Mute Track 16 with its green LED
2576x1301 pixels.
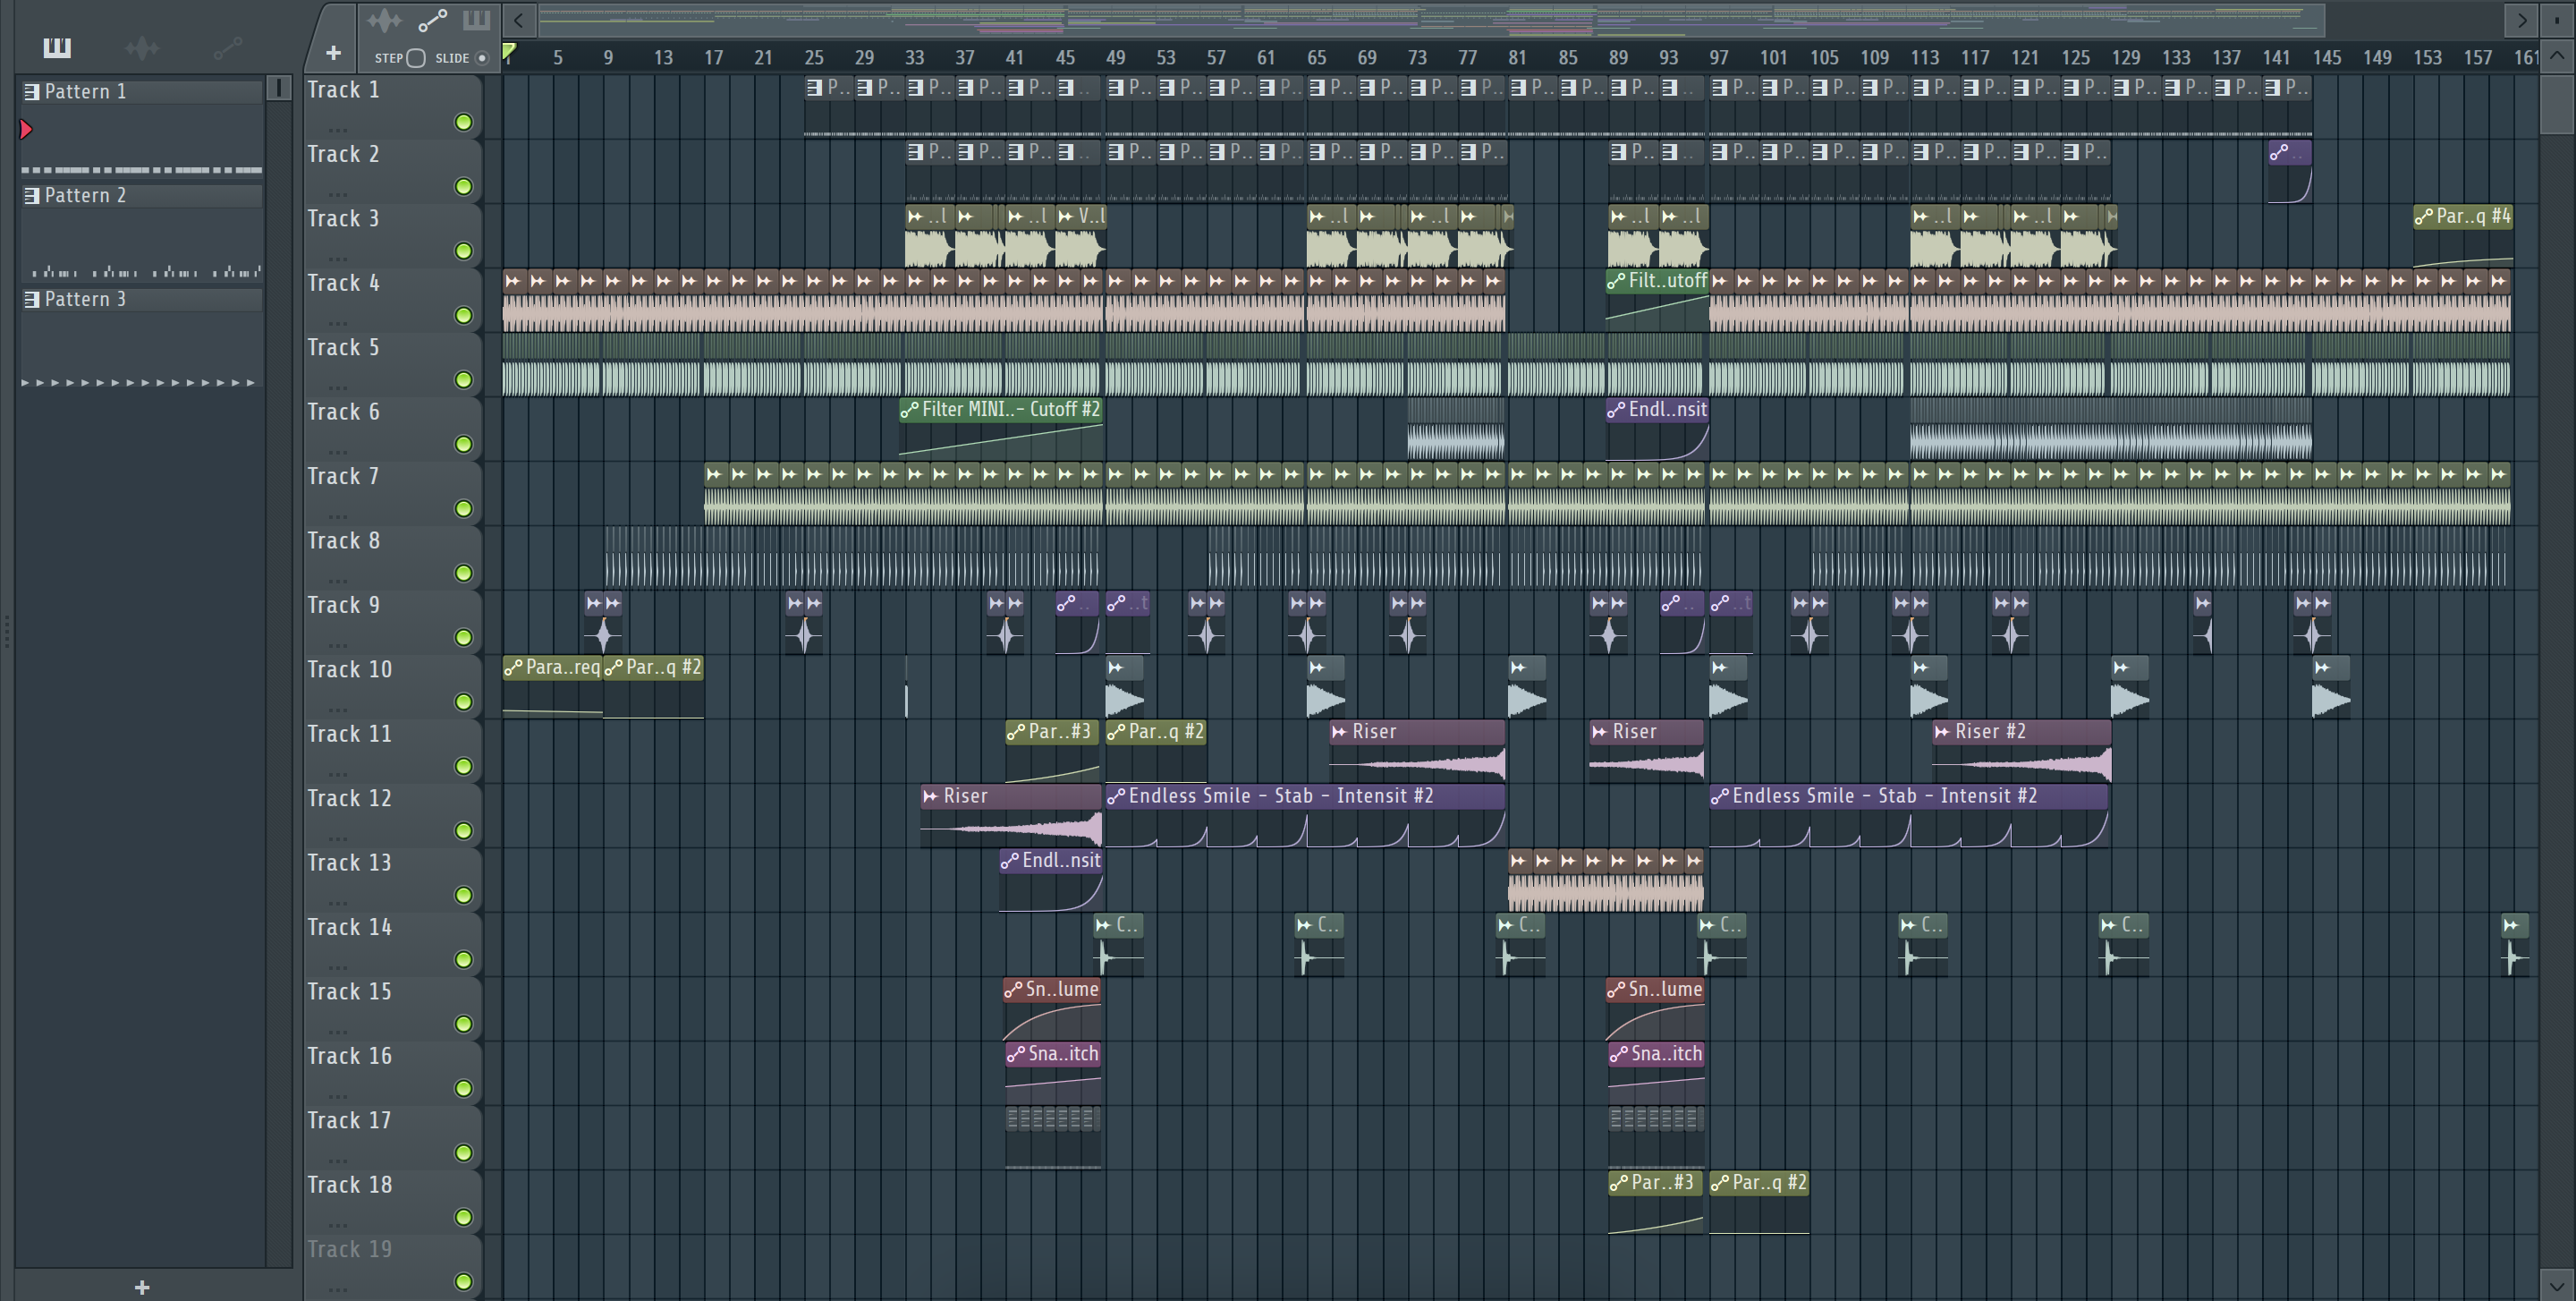(463, 1088)
